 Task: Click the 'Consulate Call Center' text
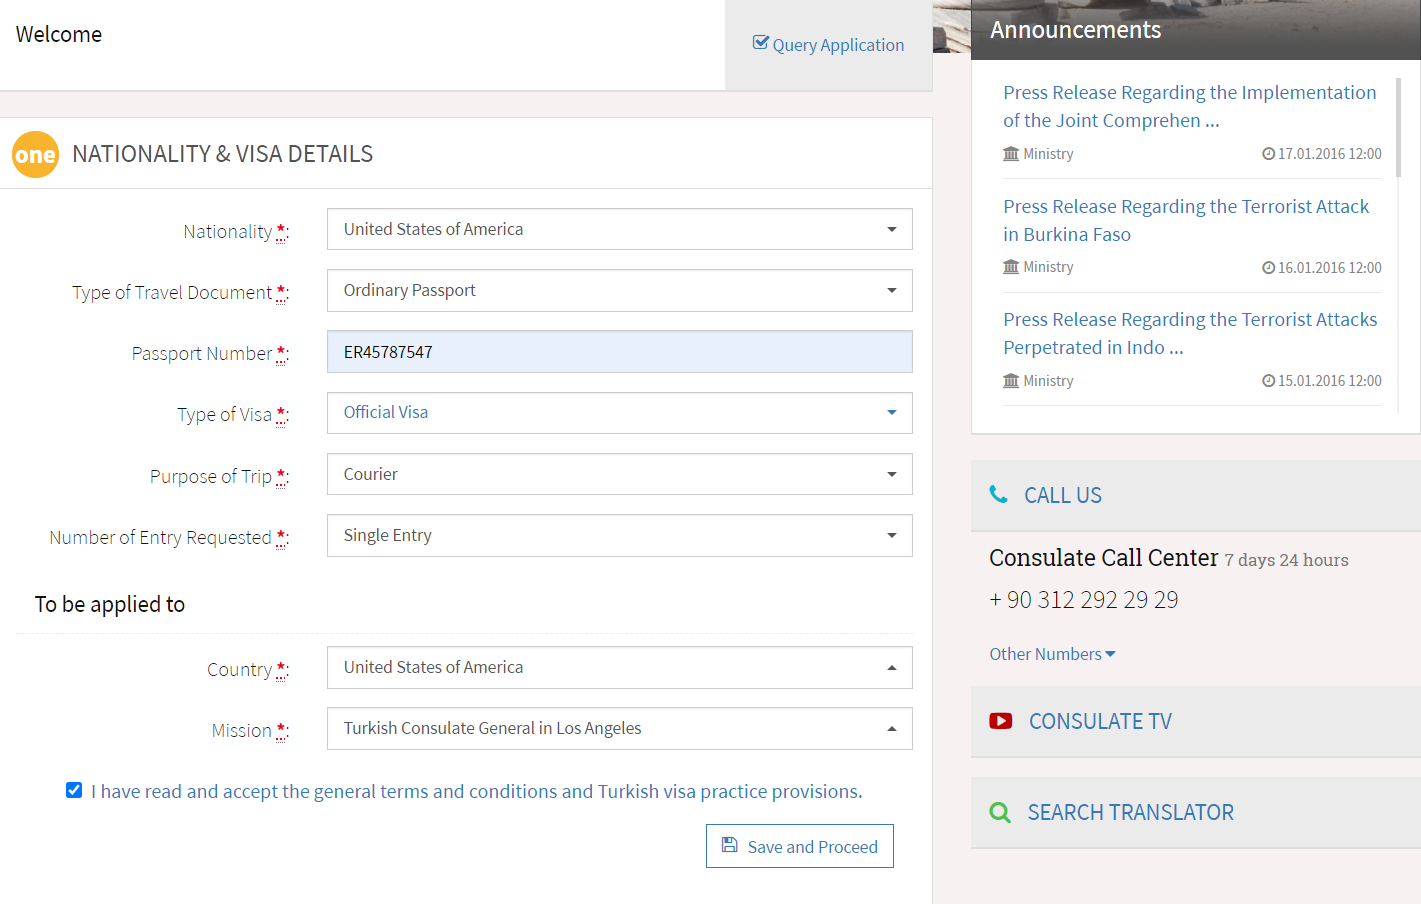1104,558
